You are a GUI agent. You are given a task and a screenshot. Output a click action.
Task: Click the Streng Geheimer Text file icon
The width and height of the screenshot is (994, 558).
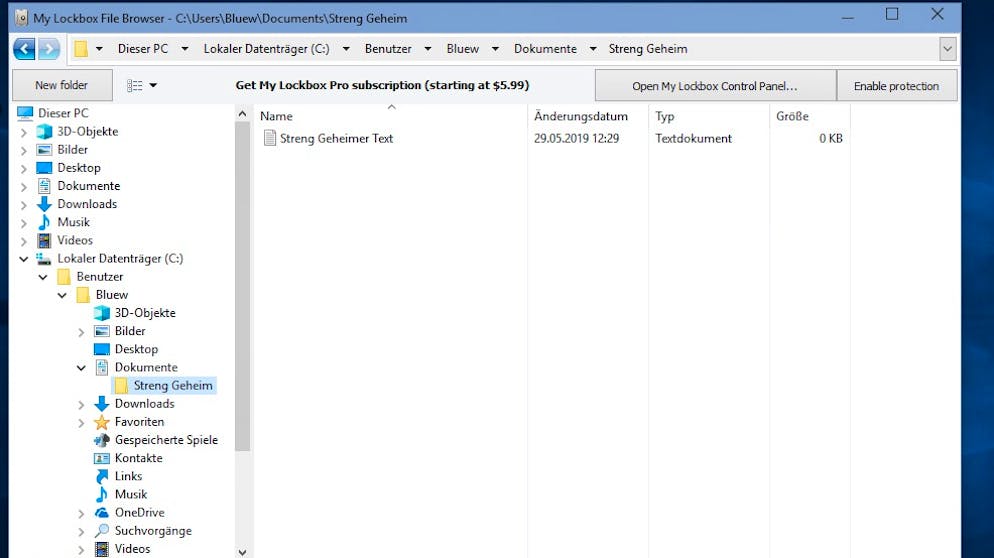pos(270,138)
